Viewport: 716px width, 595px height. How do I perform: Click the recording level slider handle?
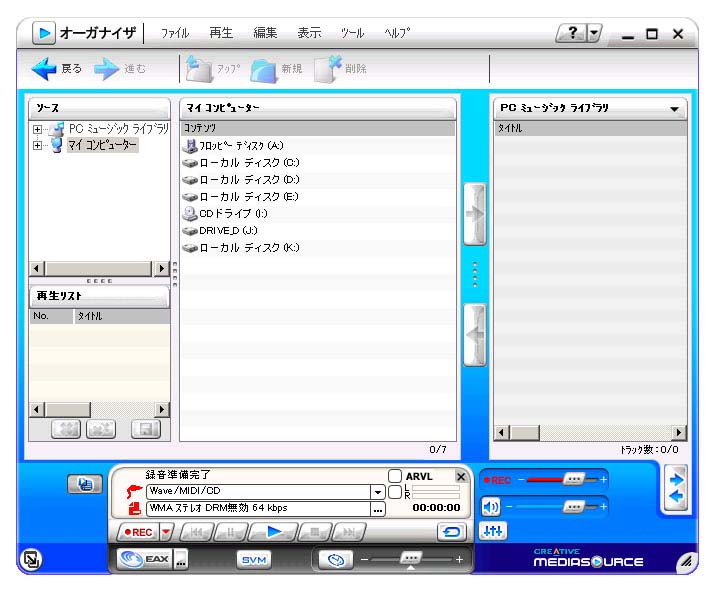tap(572, 480)
